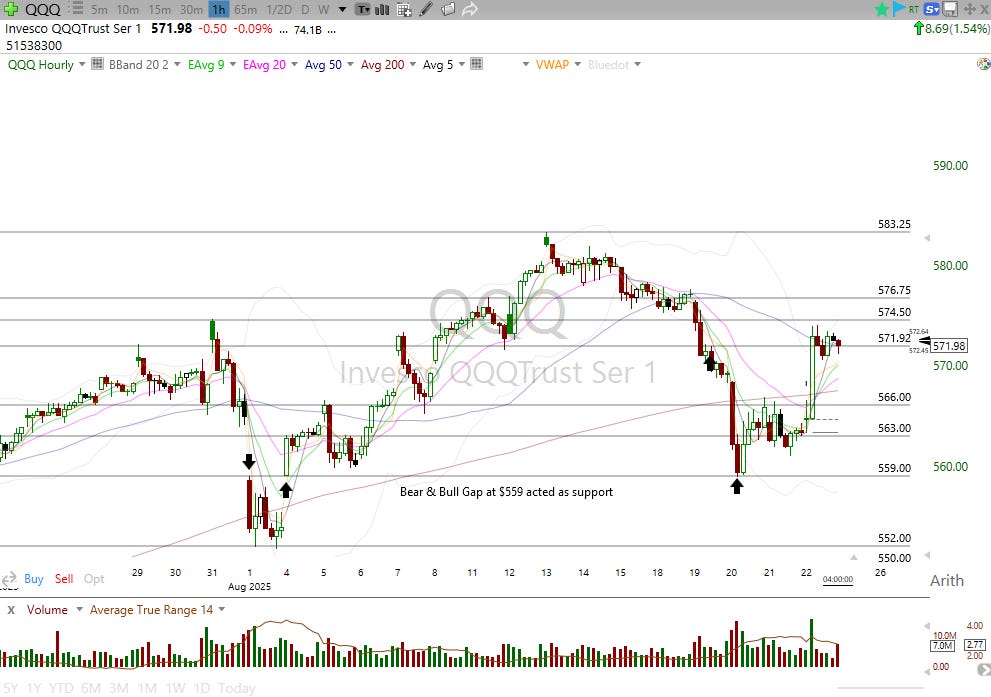Click the share arrow icon

pyautogui.click(x=470, y=9)
